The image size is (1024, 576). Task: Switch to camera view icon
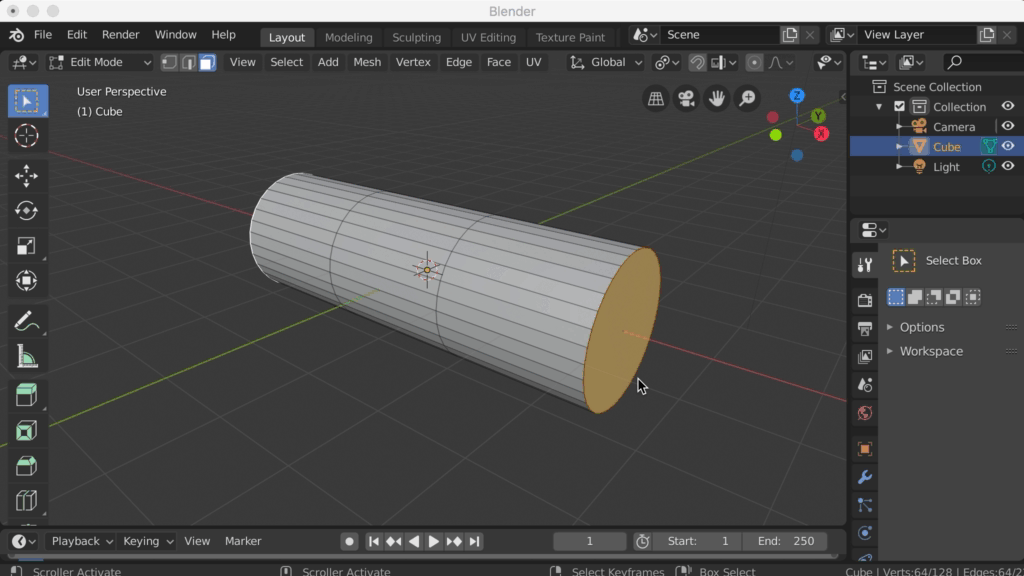(x=686, y=98)
